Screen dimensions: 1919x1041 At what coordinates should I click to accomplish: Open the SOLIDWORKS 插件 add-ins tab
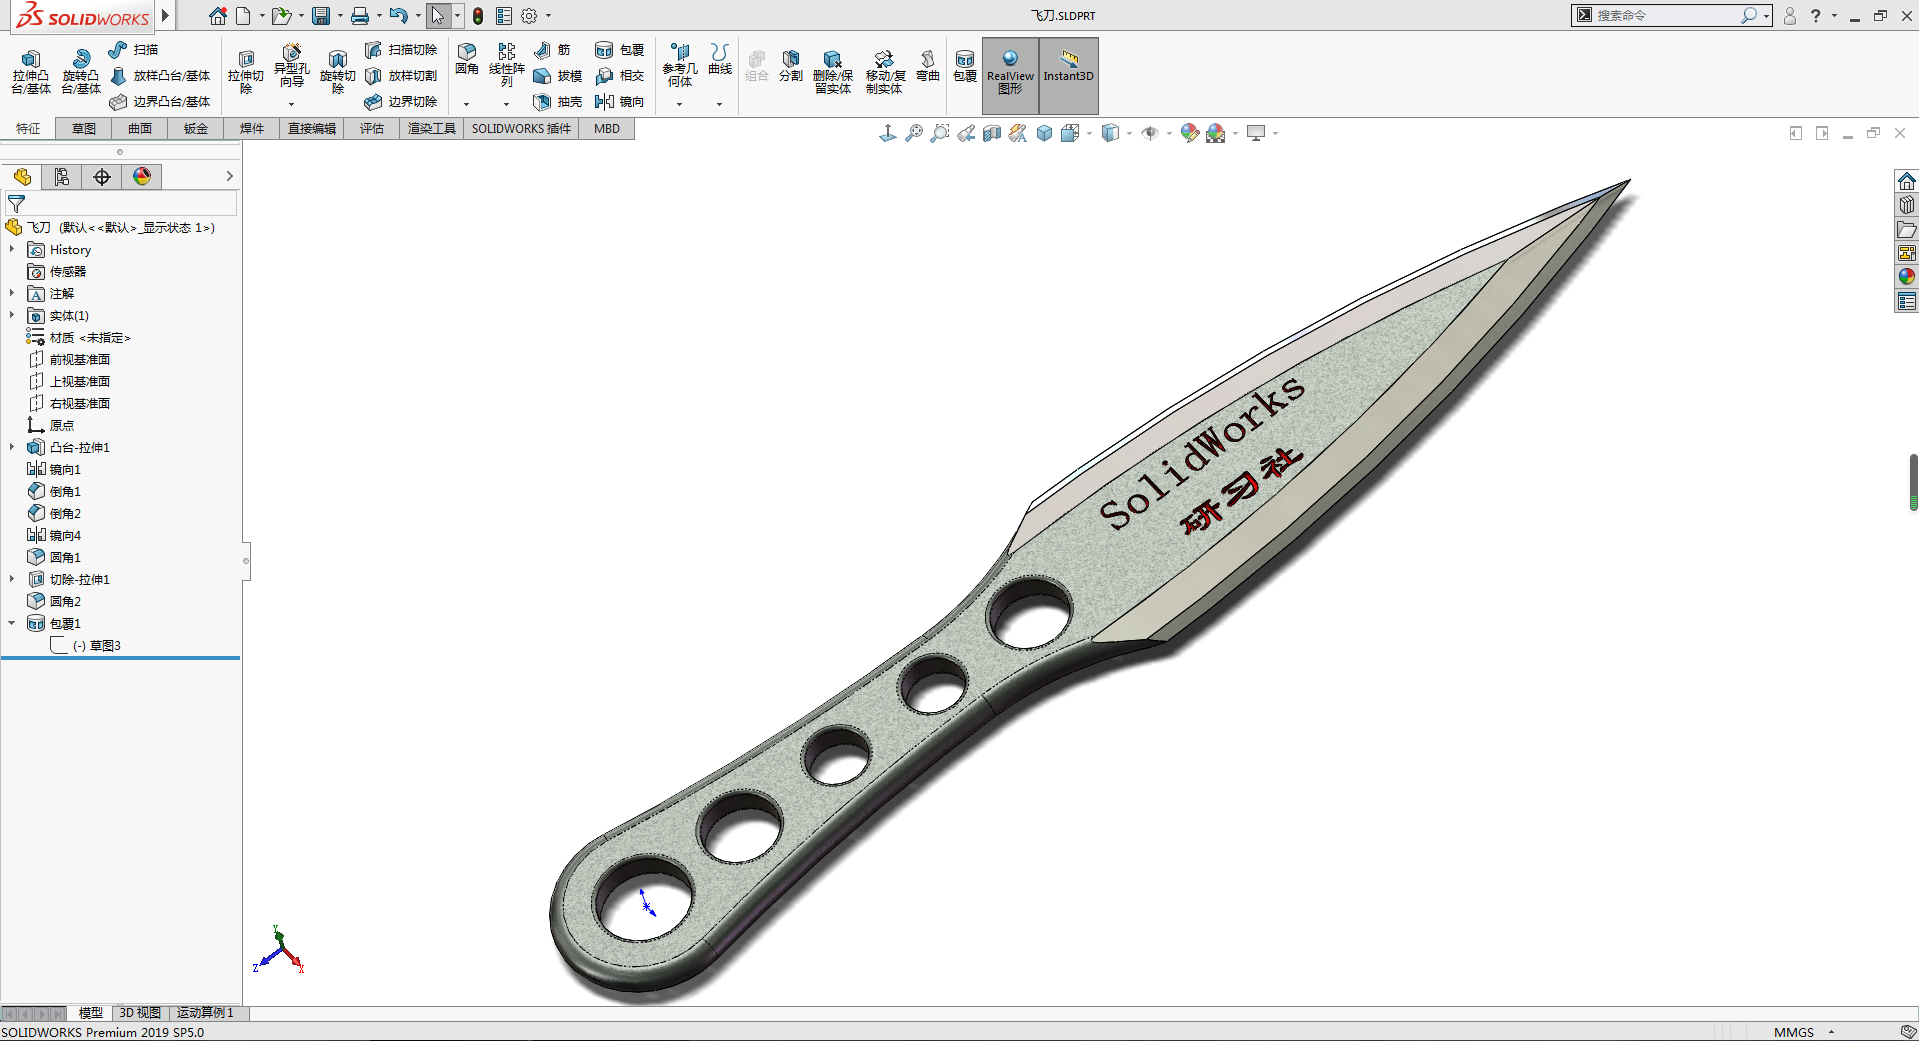[x=521, y=129]
